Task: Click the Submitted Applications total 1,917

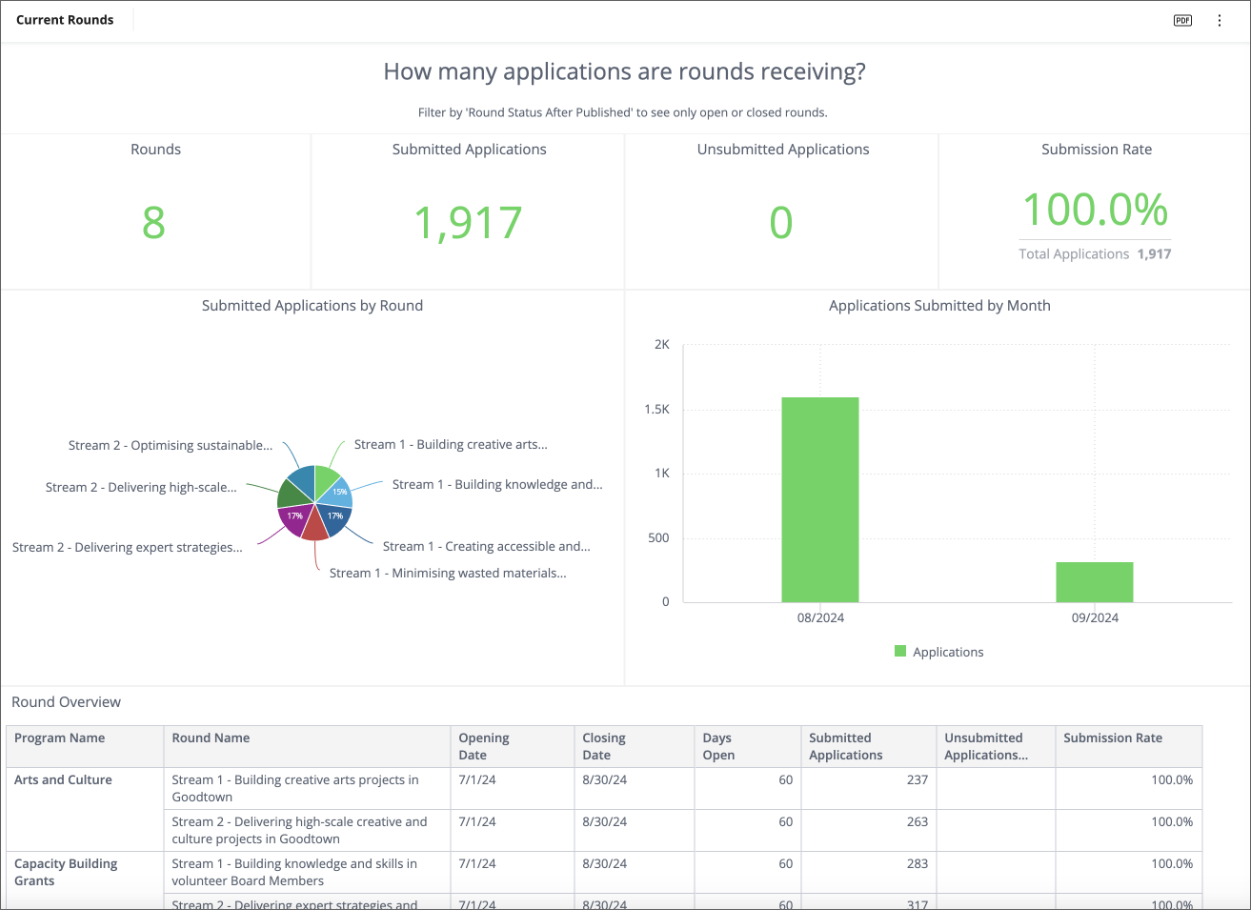Action: click(468, 223)
